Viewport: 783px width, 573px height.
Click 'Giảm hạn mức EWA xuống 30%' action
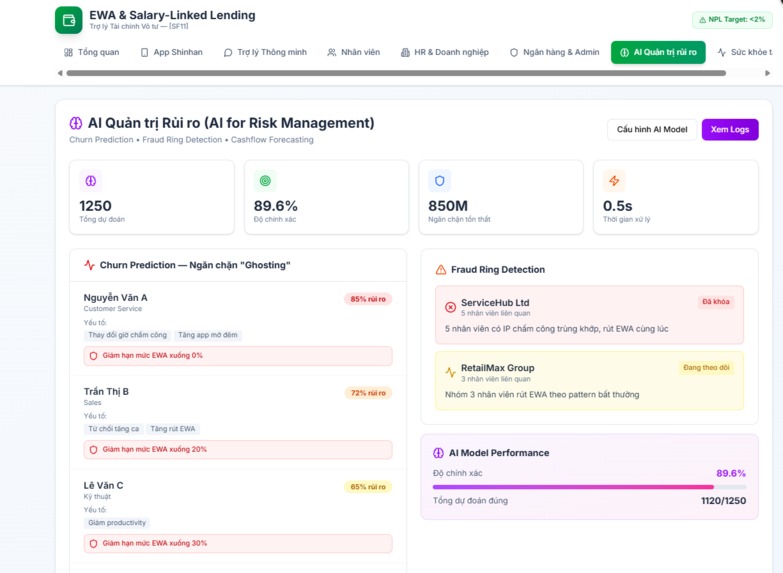point(238,544)
